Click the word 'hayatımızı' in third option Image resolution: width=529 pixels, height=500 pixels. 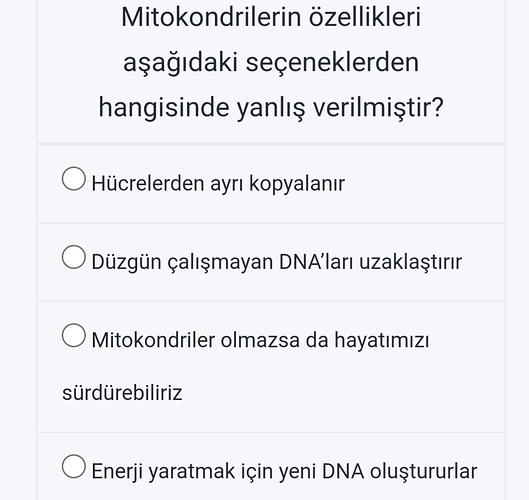pos(382,340)
